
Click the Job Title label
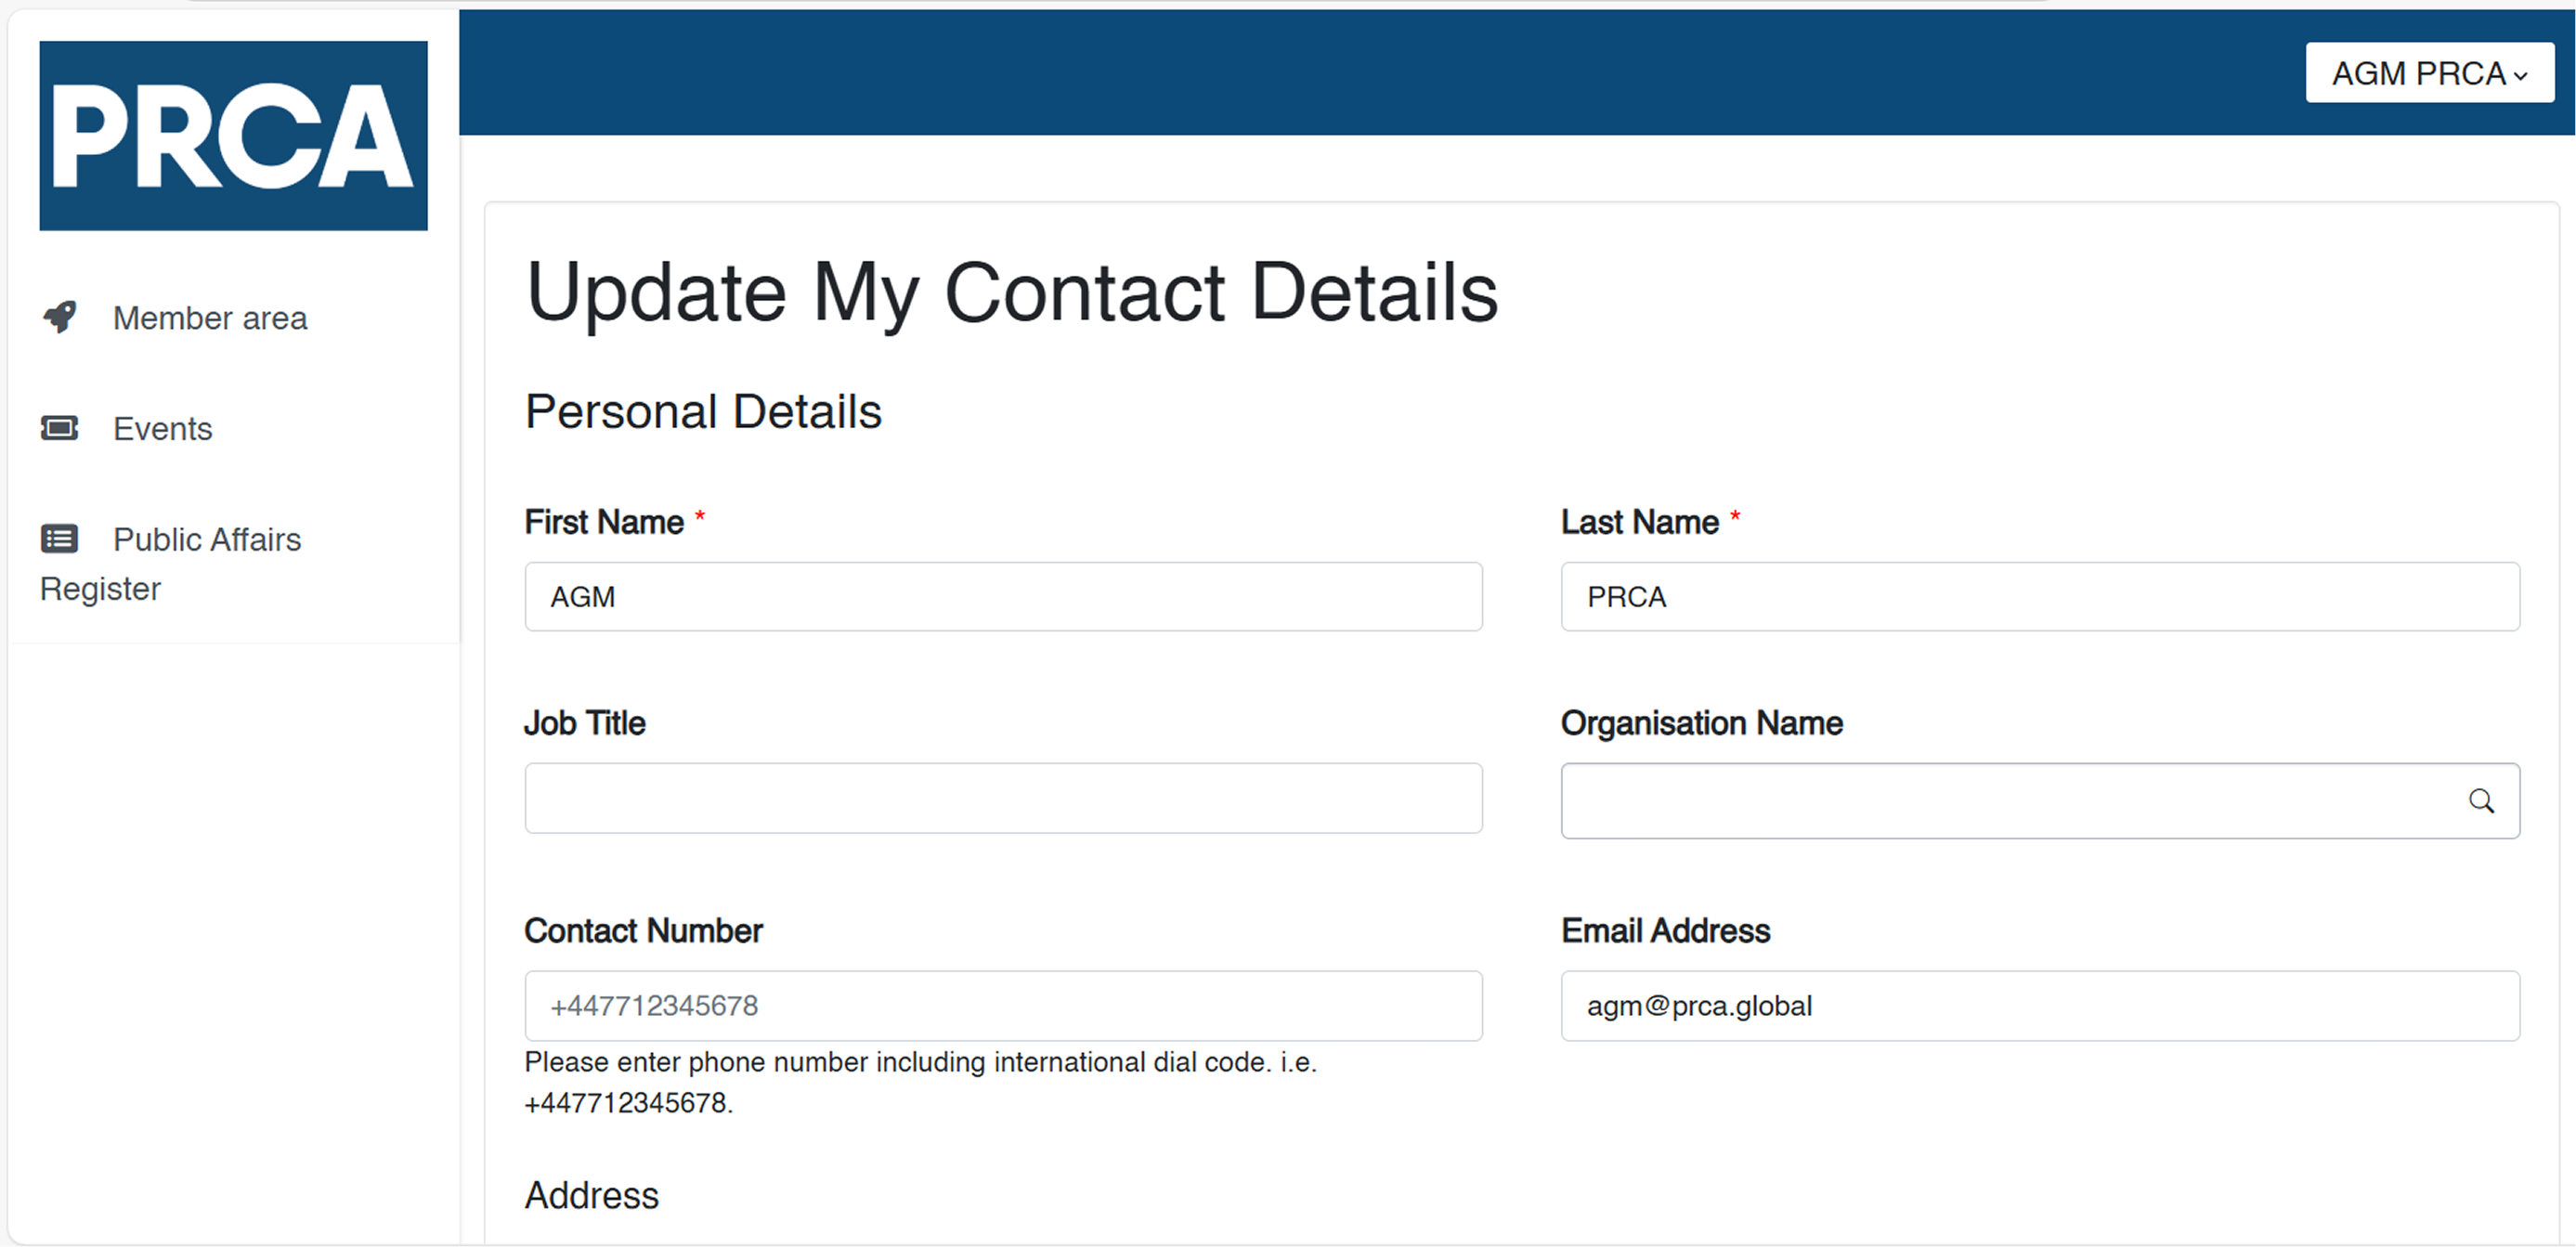585,723
